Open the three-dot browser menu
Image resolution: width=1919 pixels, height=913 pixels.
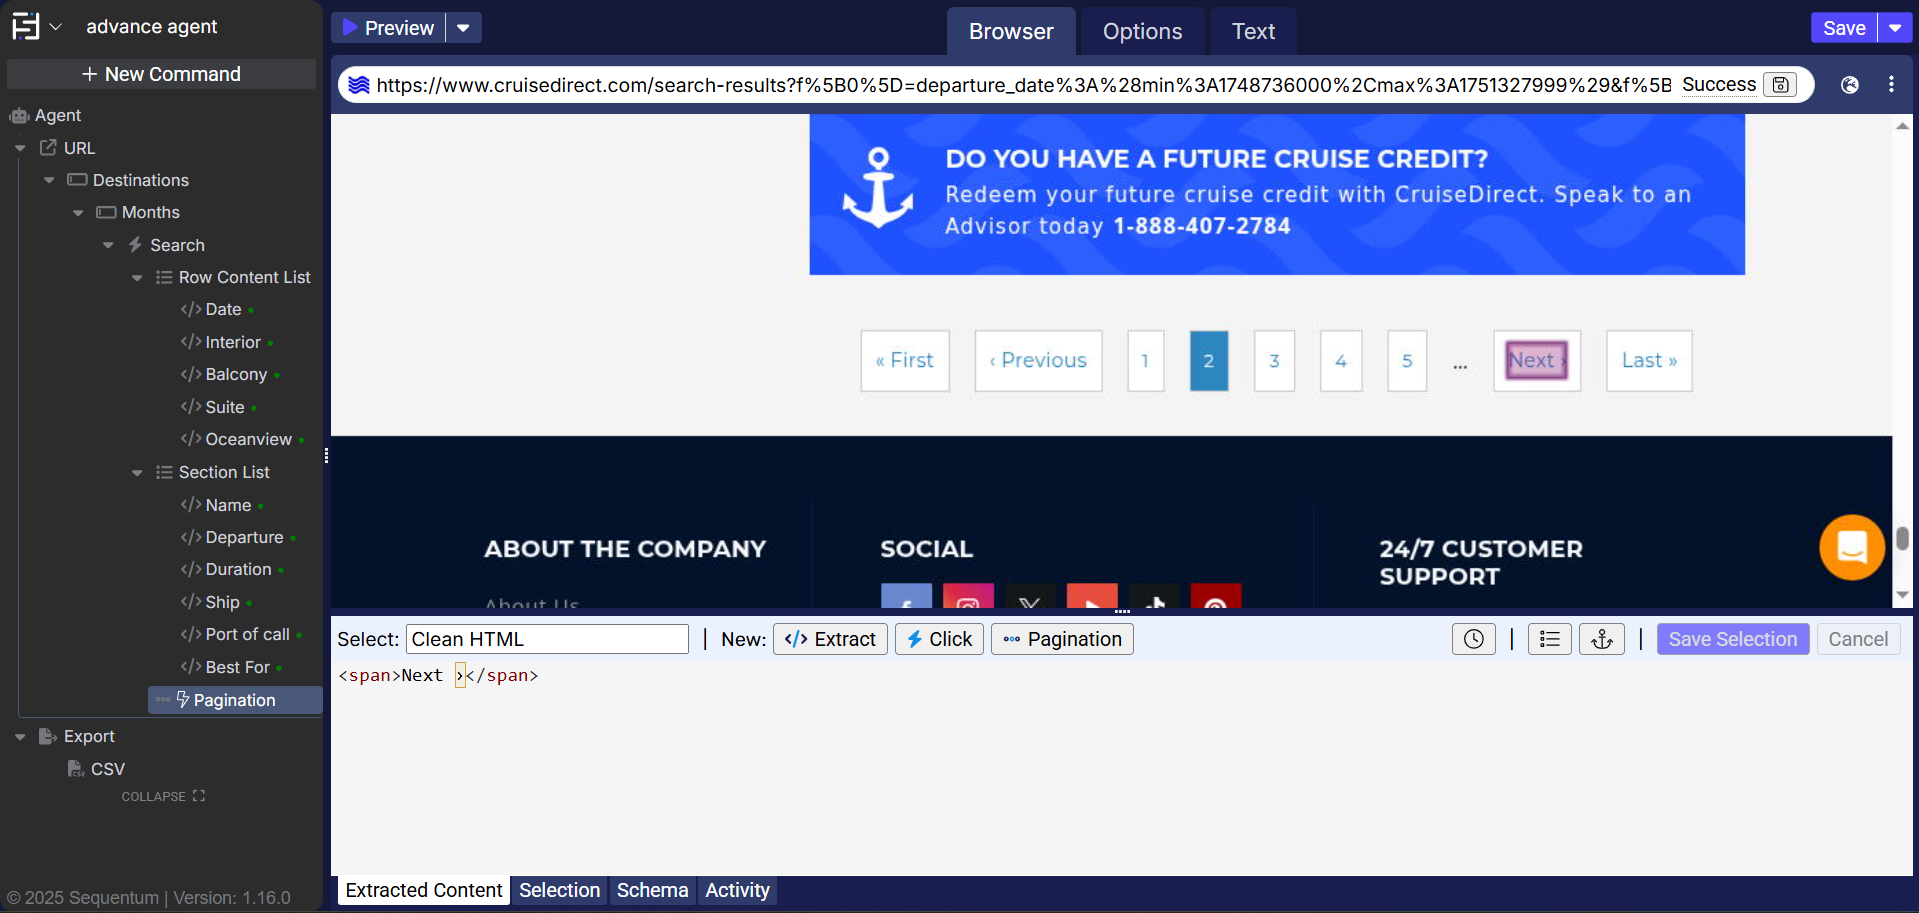pyautogui.click(x=1890, y=85)
